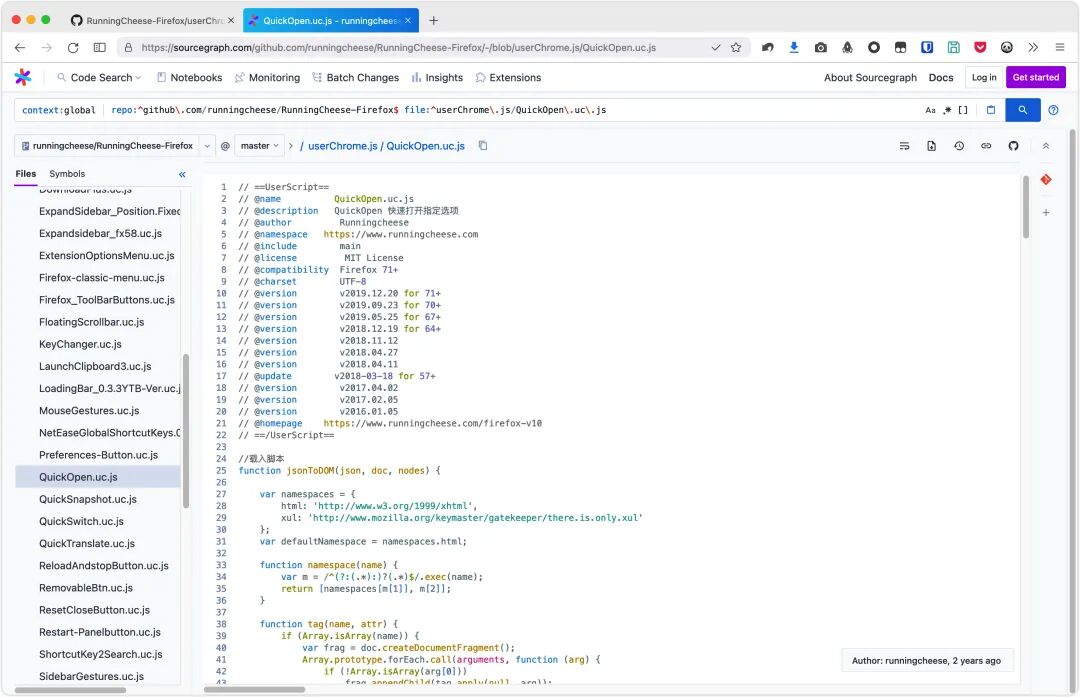Image resolution: width=1080 pixels, height=697 pixels.
Task: Open the About Sourcegraph link
Action: (x=870, y=78)
